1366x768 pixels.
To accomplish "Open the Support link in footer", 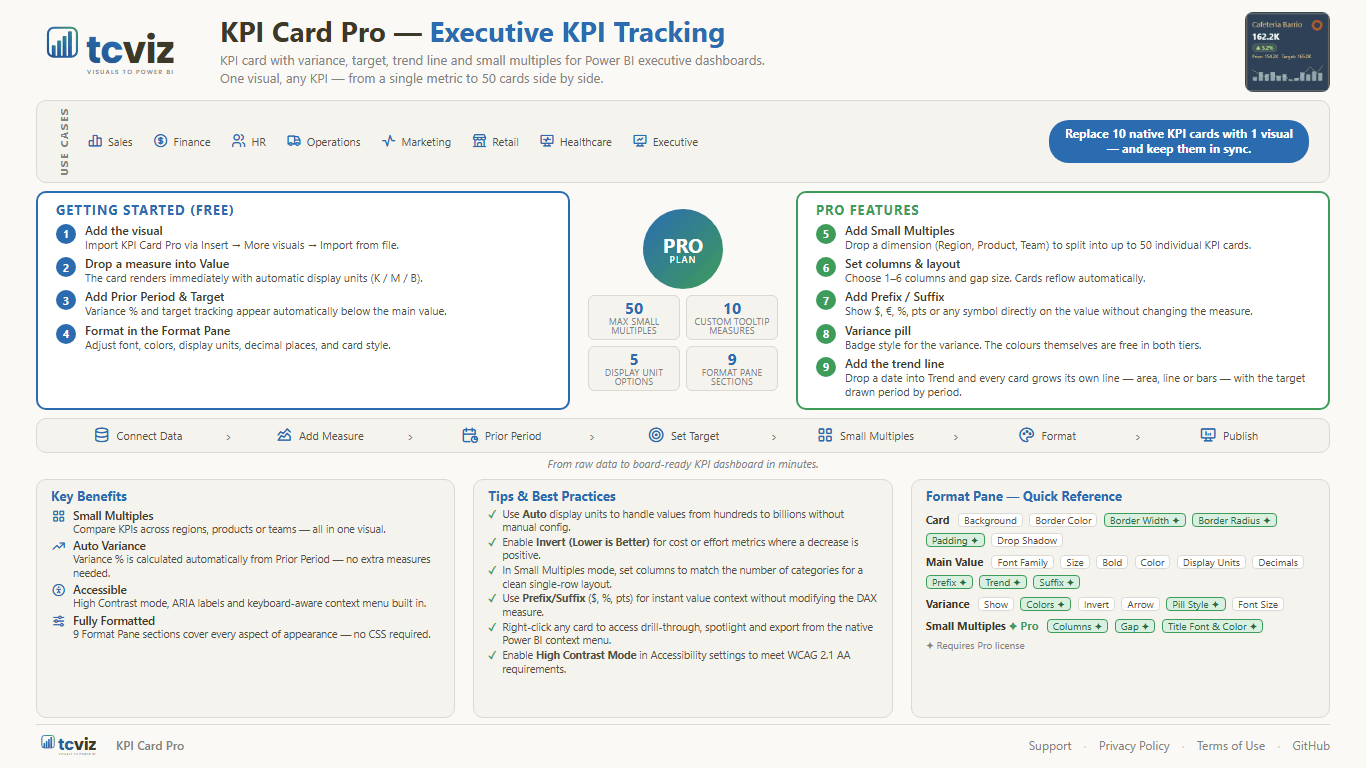I will click(x=1050, y=746).
